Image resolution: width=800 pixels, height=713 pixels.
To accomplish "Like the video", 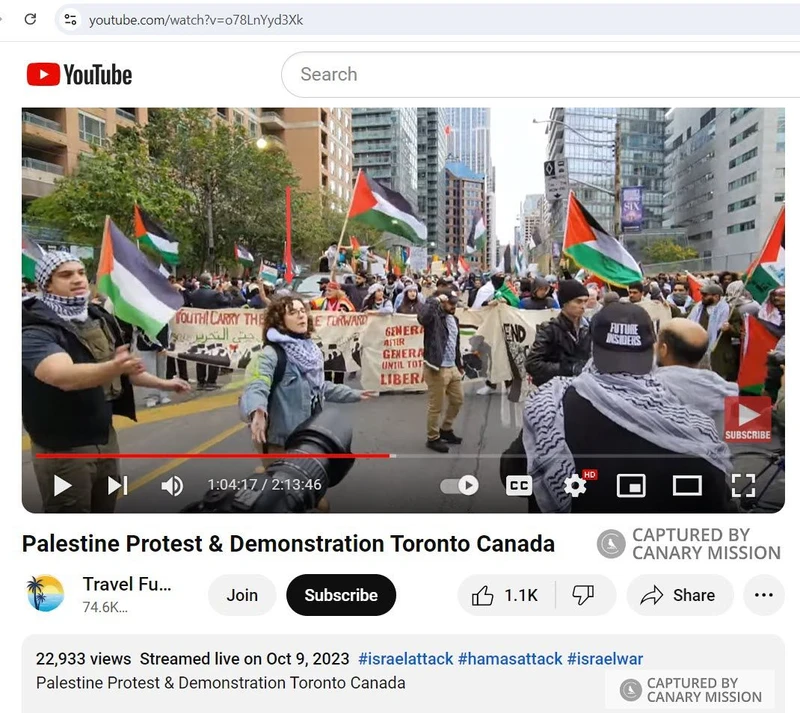I will pos(505,595).
